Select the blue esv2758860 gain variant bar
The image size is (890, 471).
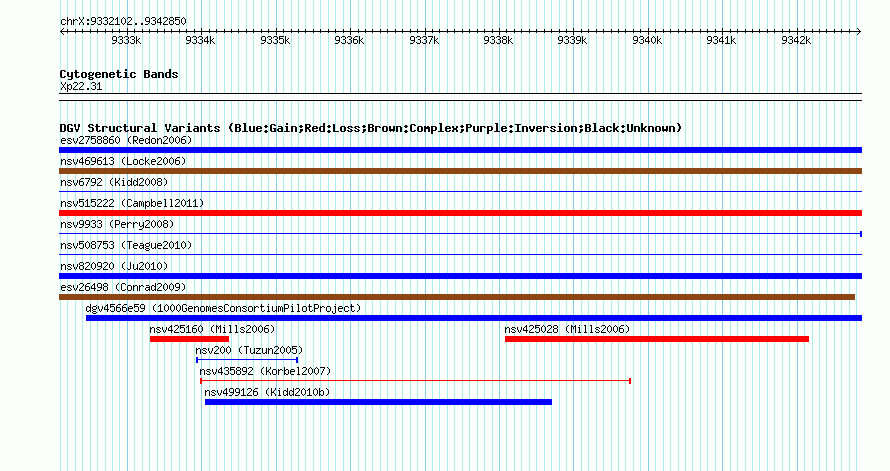click(460, 150)
